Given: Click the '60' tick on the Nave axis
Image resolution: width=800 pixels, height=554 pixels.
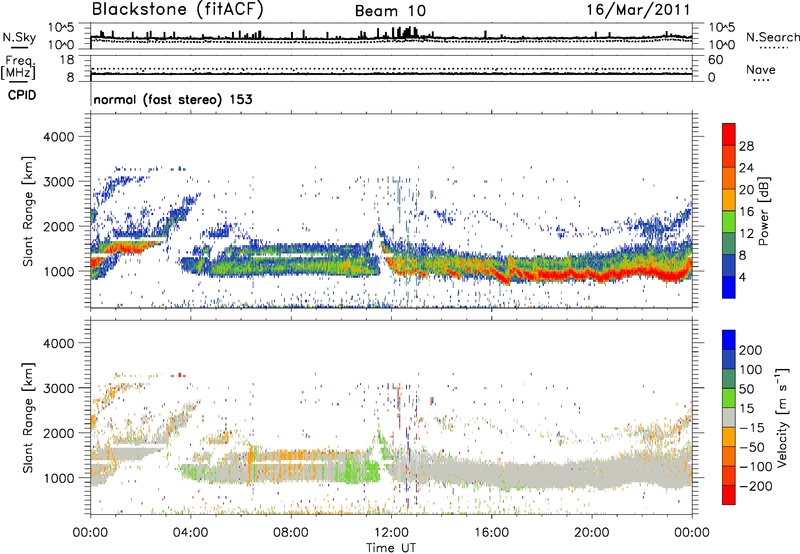Looking at the screenshot, I should pos(715,60).
